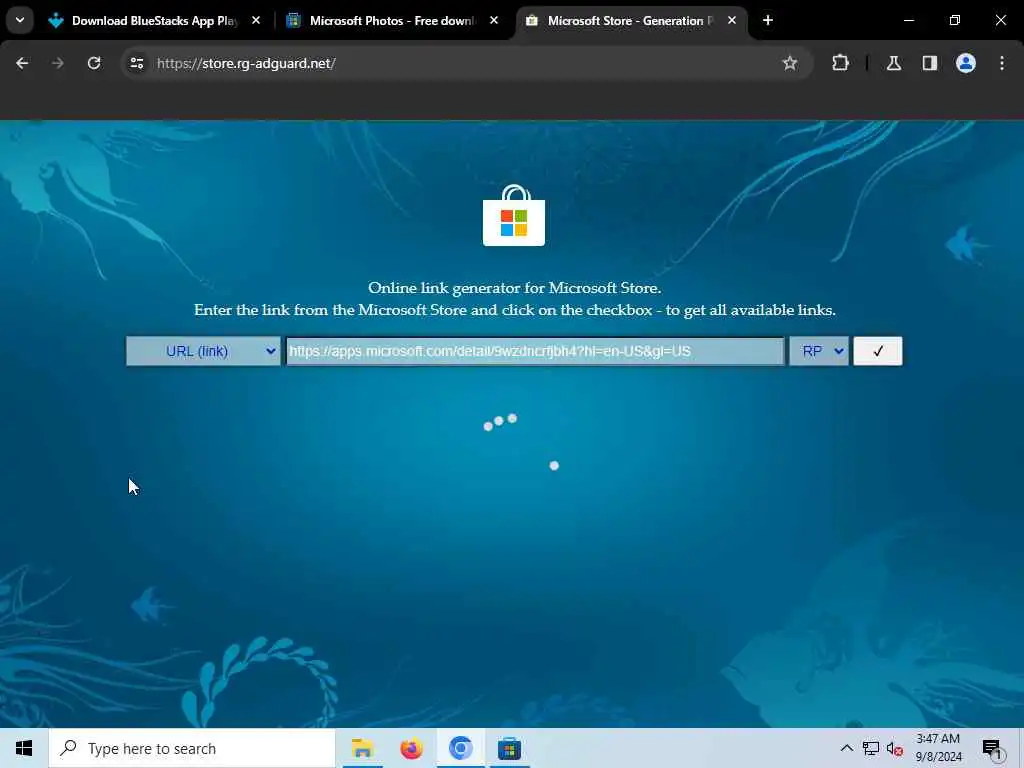Close the Microsoft Photos tab
Viewport: 1024px width, 768px height.
click(494, 21)
